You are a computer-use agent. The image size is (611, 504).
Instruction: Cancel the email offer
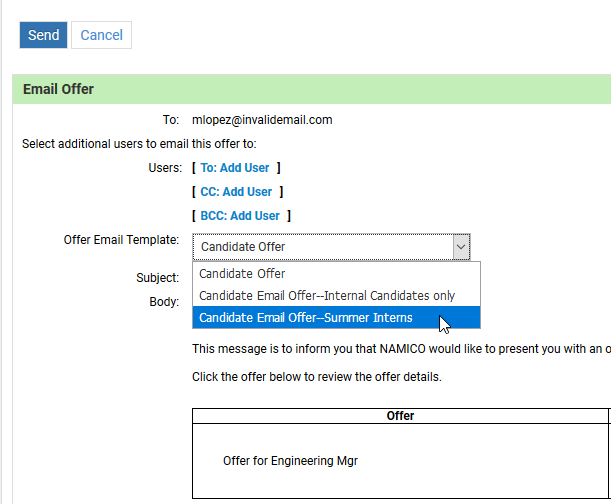point(101,35)
